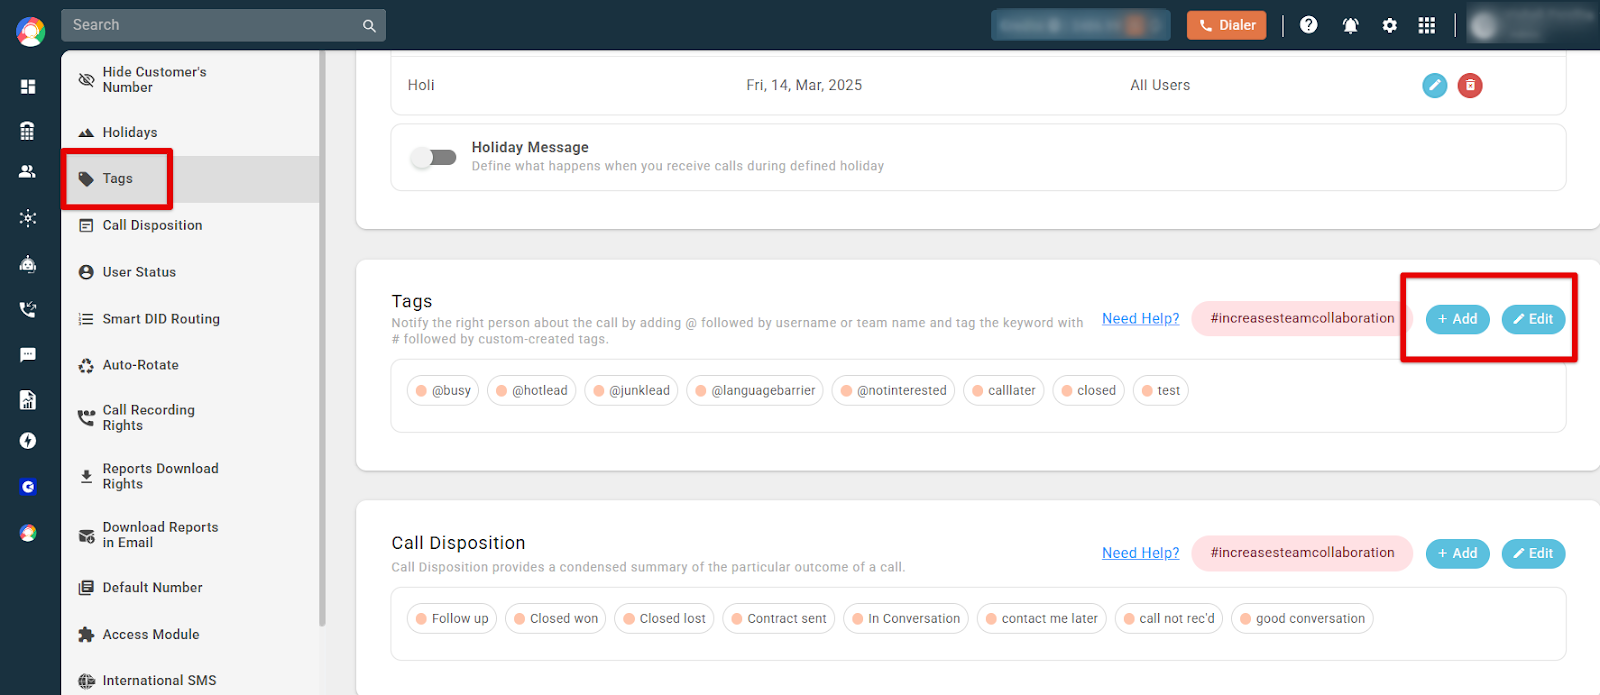Image resolution: width=1600 pixels, height=695 pixels.
Task: Click the search magnifier icon
Action: [369, 26]
